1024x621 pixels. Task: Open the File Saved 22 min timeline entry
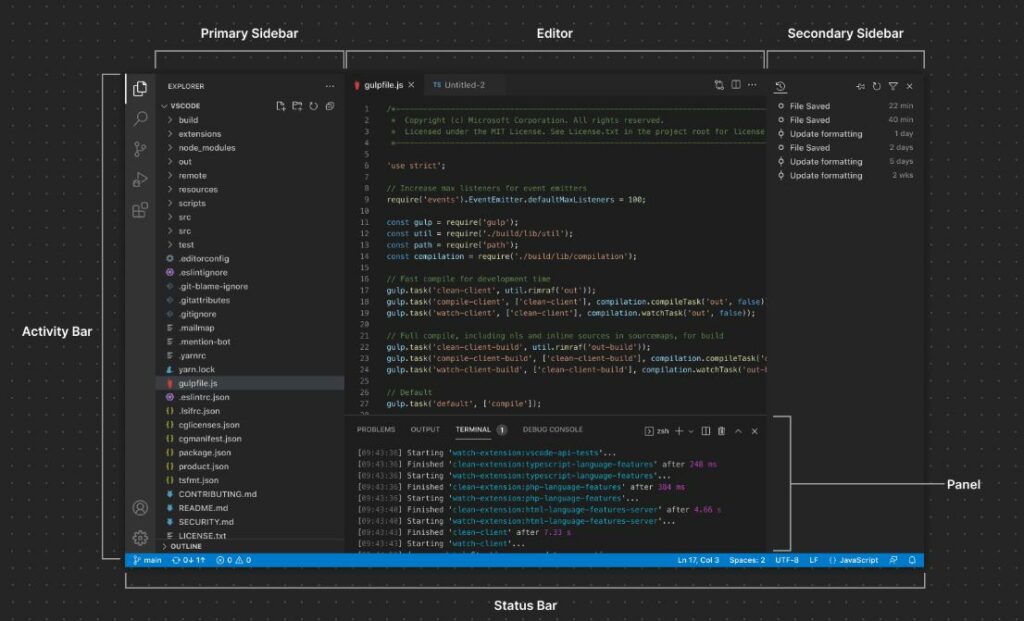(x=845, y=106)
